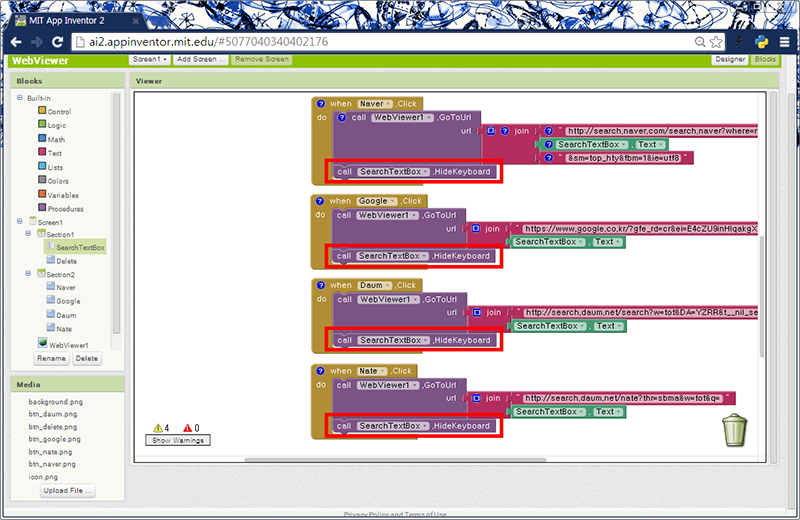Image resolution: width=800 pixels, height=520 pixels.
Task: Click HideKeyboard call in Naver handler
Action: 414,172
